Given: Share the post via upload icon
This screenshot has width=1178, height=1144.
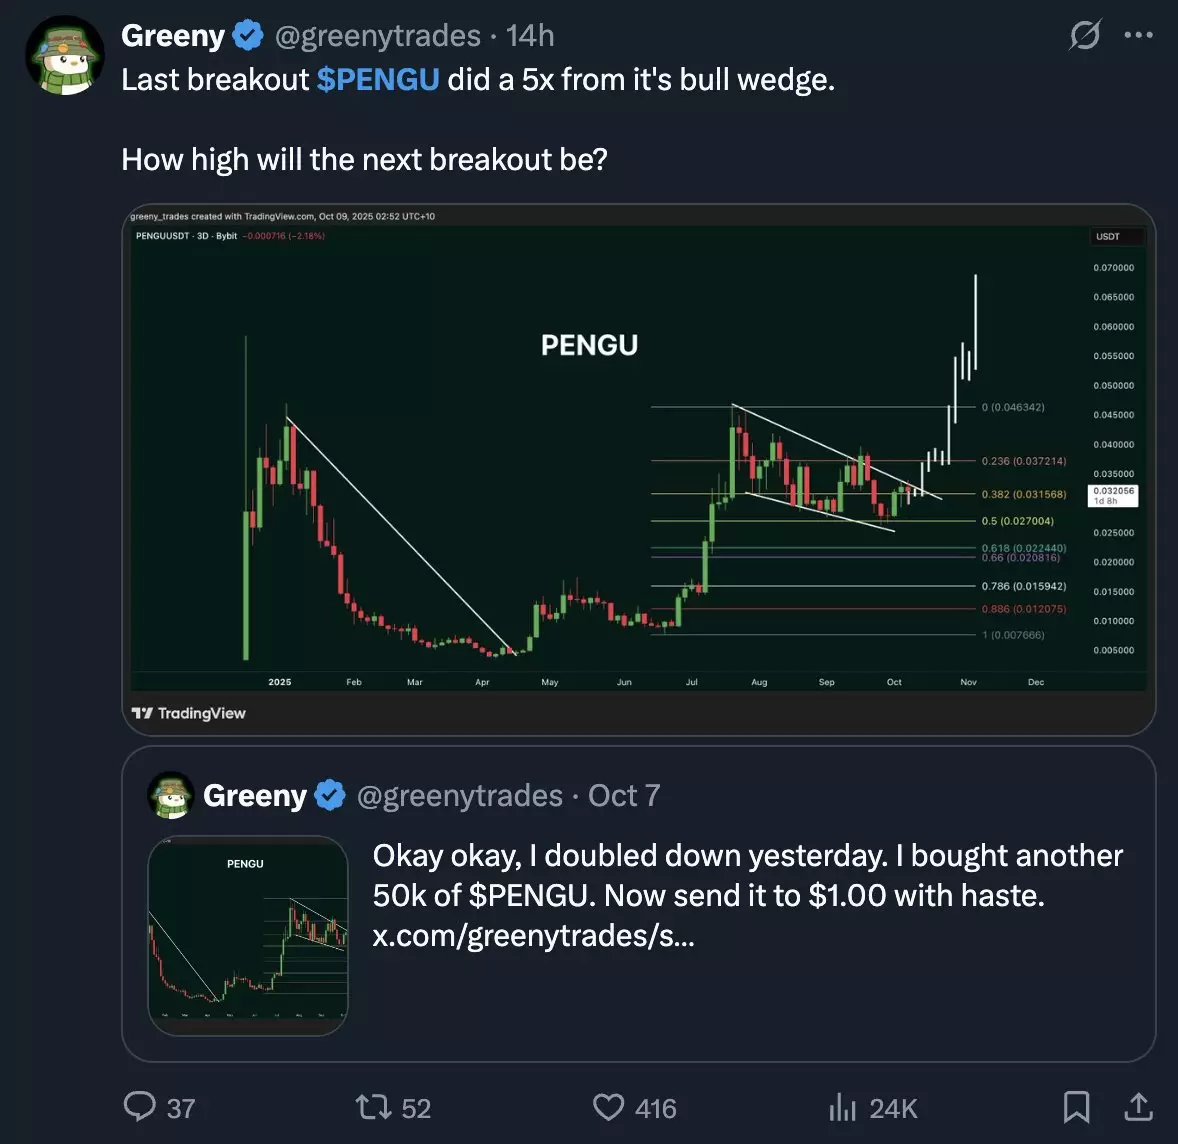Looking at the screenshot, I should pos(1138,1106).
